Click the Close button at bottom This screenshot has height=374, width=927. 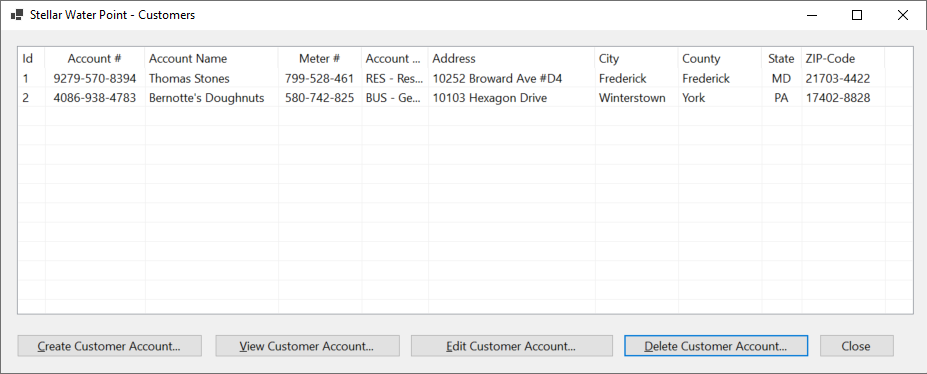(x=856, y=346)
